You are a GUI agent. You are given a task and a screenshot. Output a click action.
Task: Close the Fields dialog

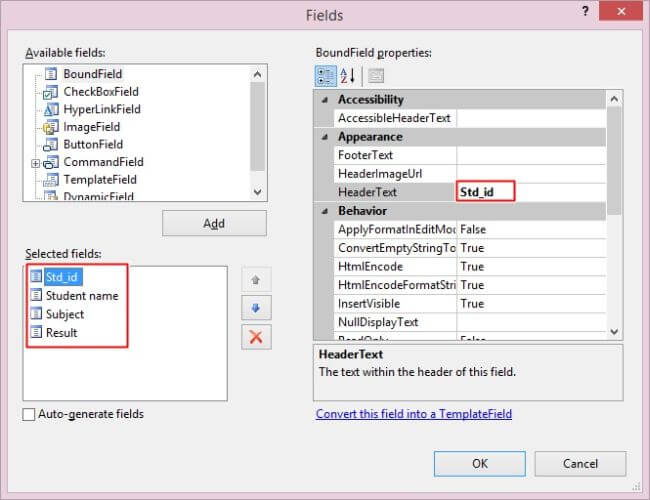point(621,11)
